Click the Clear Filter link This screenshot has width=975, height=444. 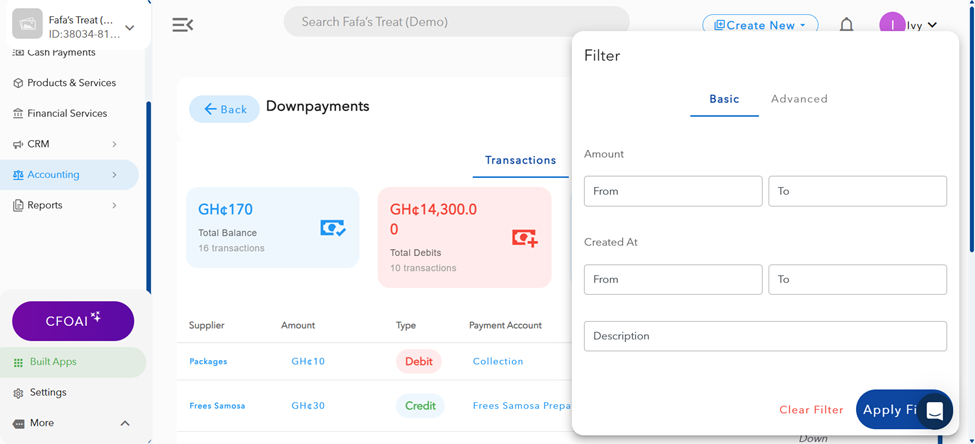click(x=811, y=410)
